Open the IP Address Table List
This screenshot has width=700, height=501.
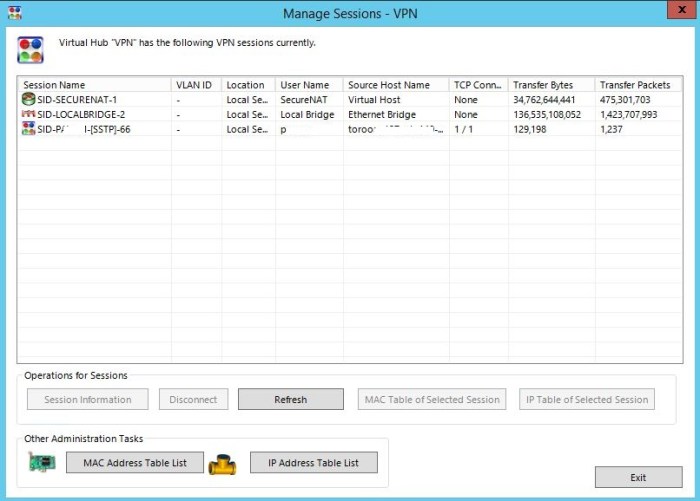click(313, 463)
